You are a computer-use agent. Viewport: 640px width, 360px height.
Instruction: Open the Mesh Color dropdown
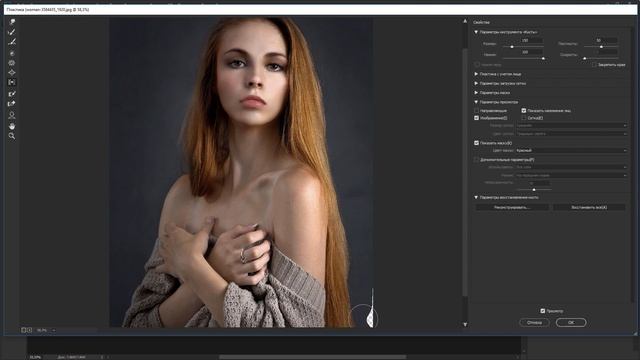pyautogui.click(x=571, y=134)
